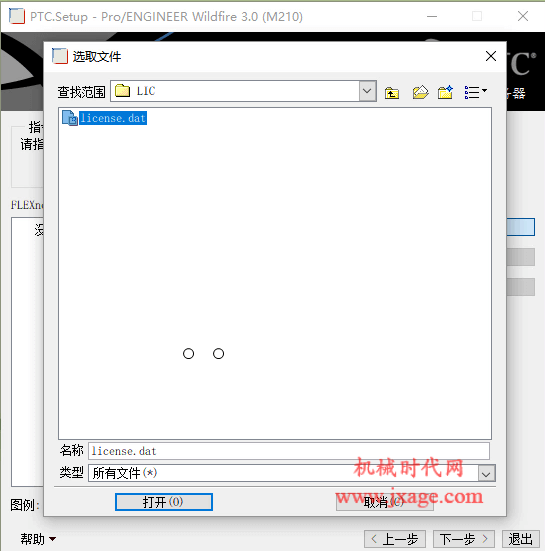The image size is (545, 551).
Task: Open the list view options menu
Action: [475, 92]
